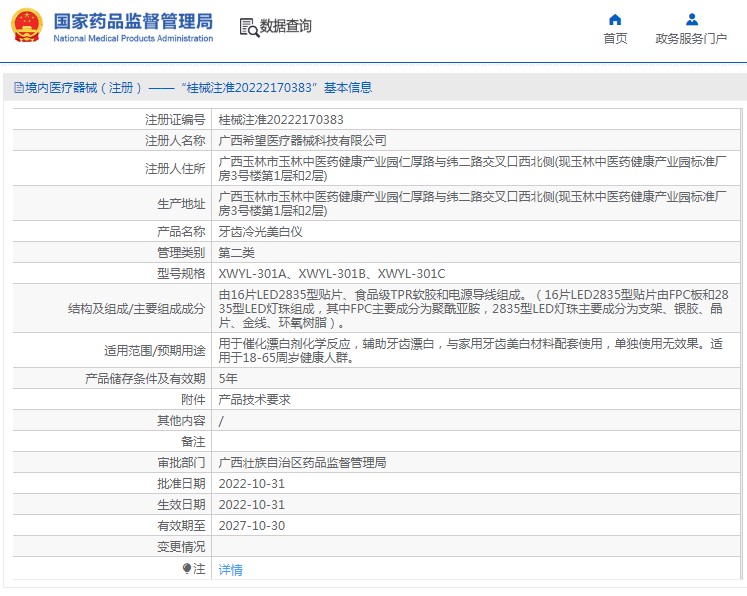
Task: Select expiry date 2027-10-30
Action: (252, 525)
